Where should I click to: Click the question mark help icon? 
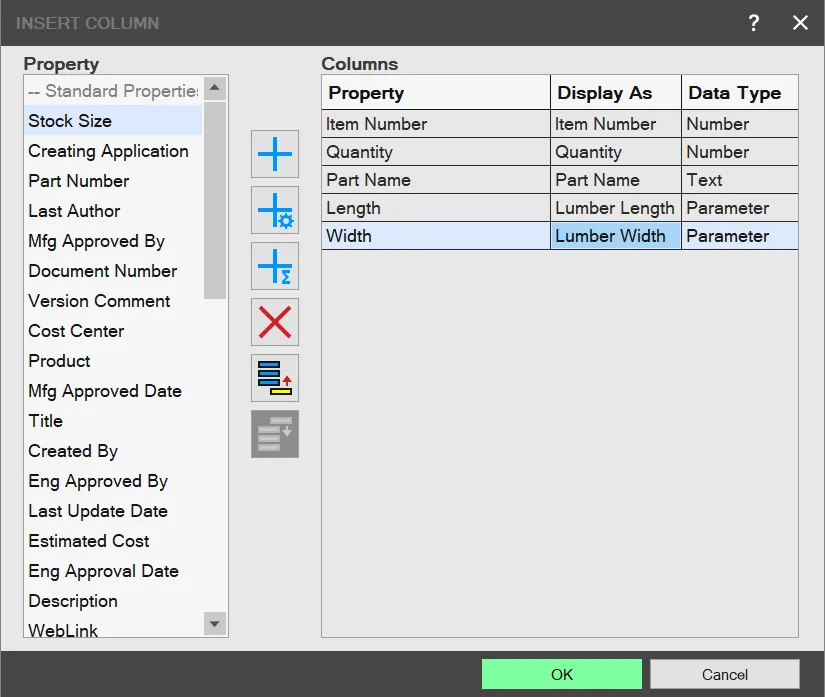(753, 23)
